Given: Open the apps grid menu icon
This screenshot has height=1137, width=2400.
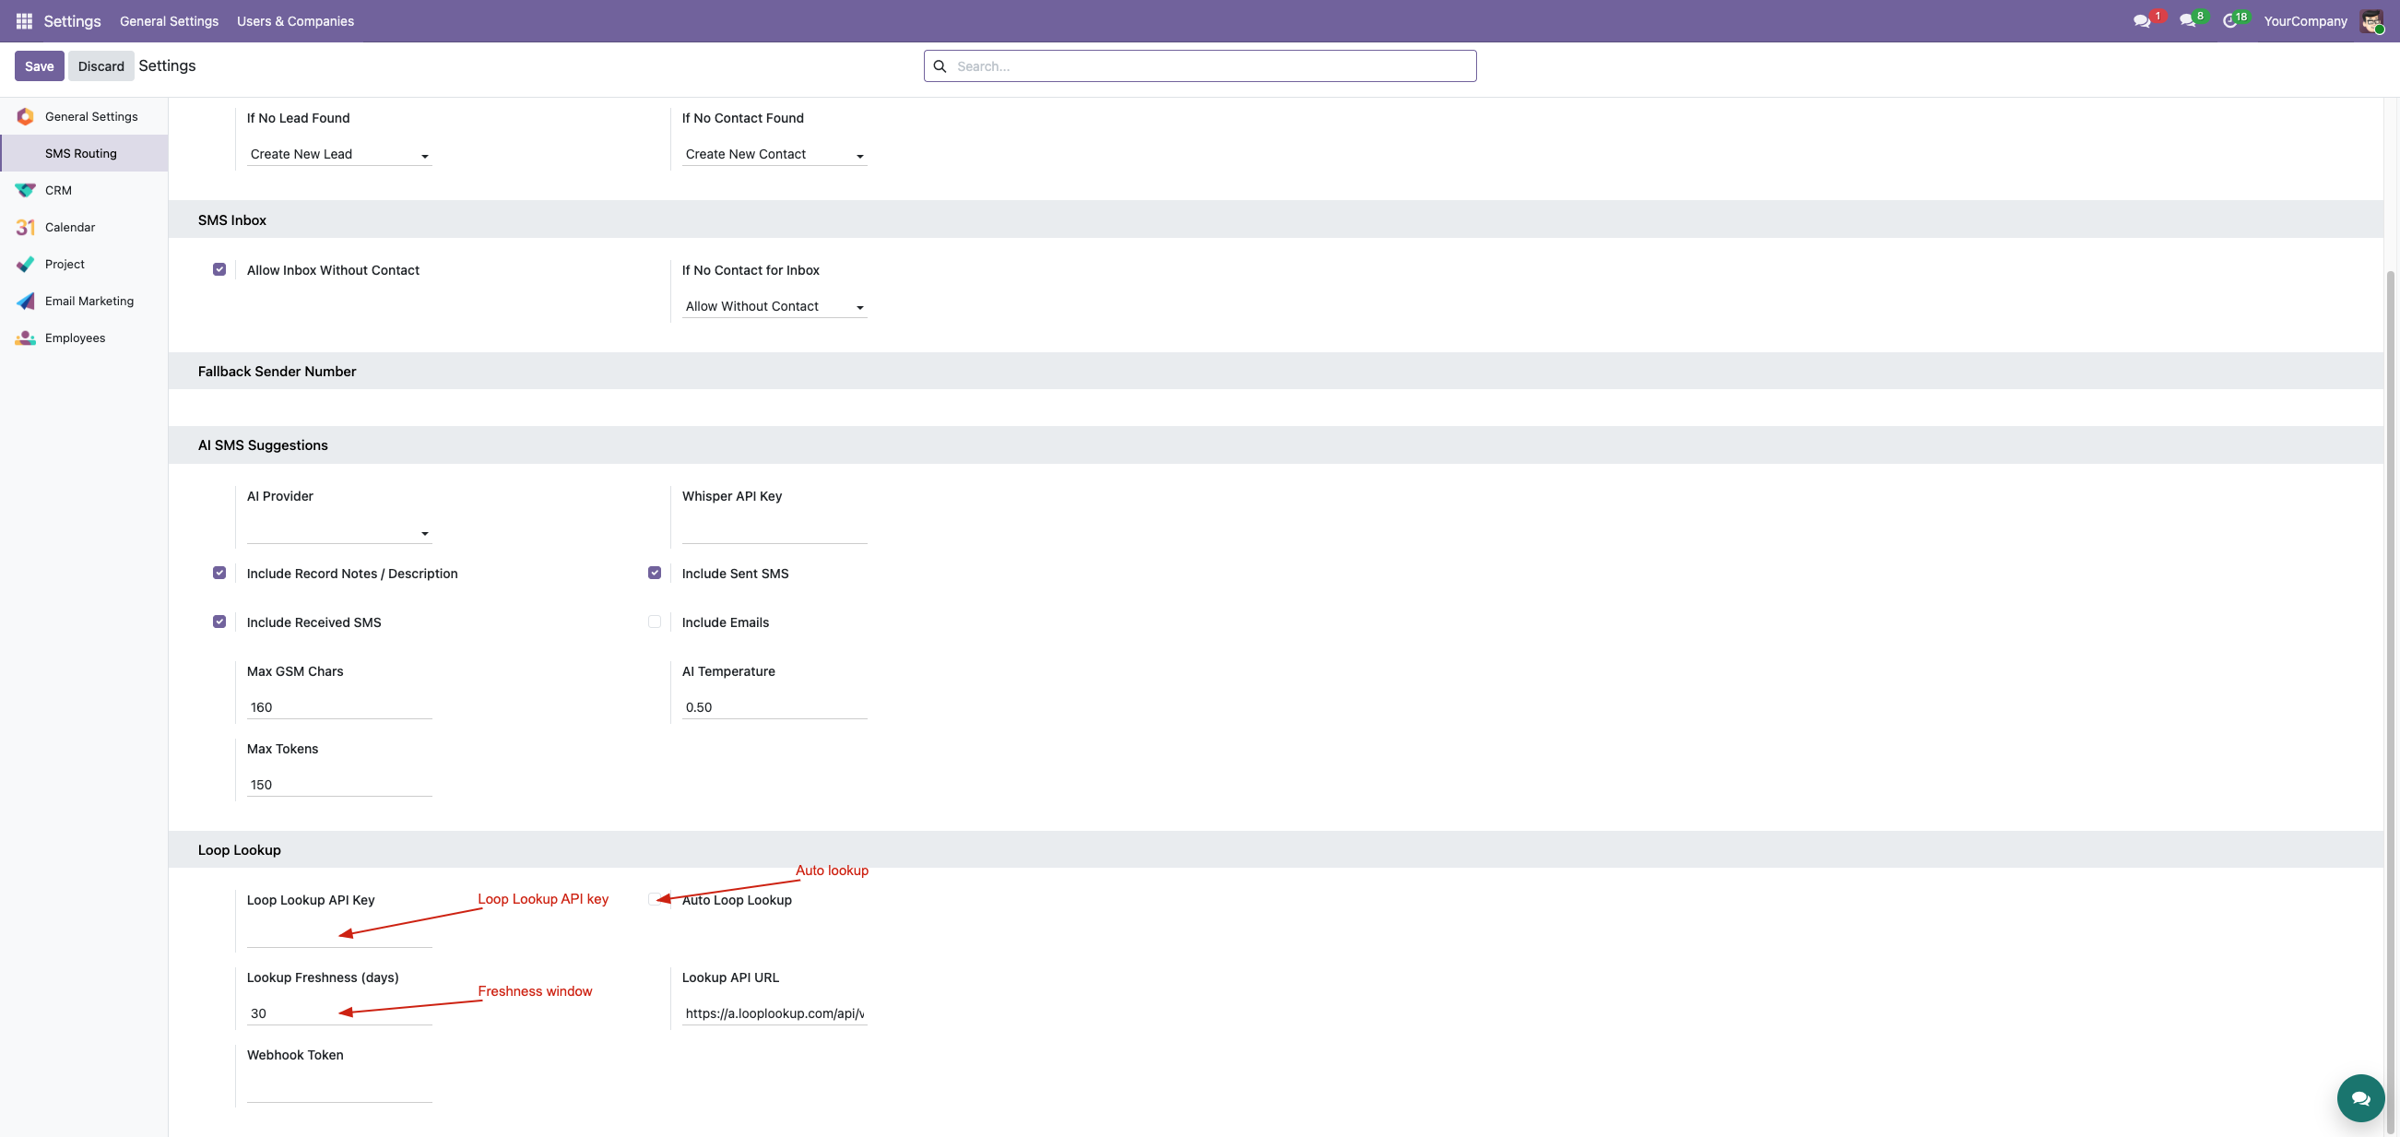Looking at the screenshot, I should (x=24, y=21).
